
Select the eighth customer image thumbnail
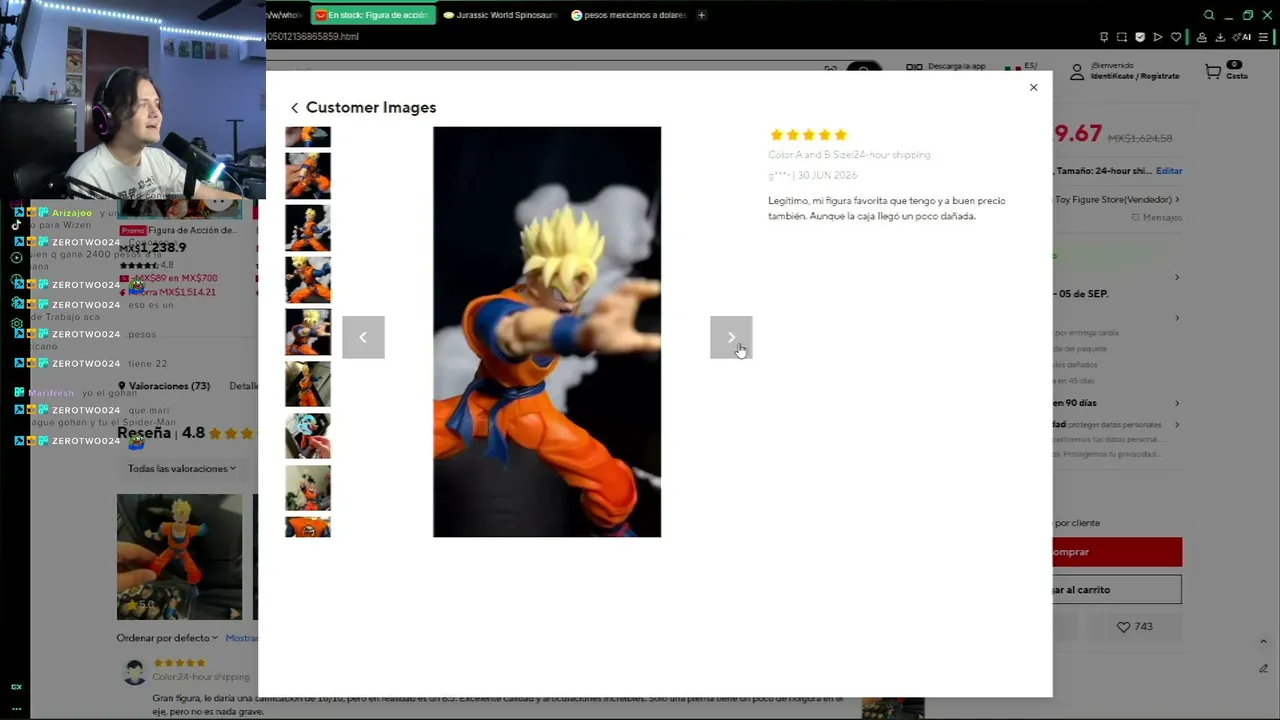(308, 487)
